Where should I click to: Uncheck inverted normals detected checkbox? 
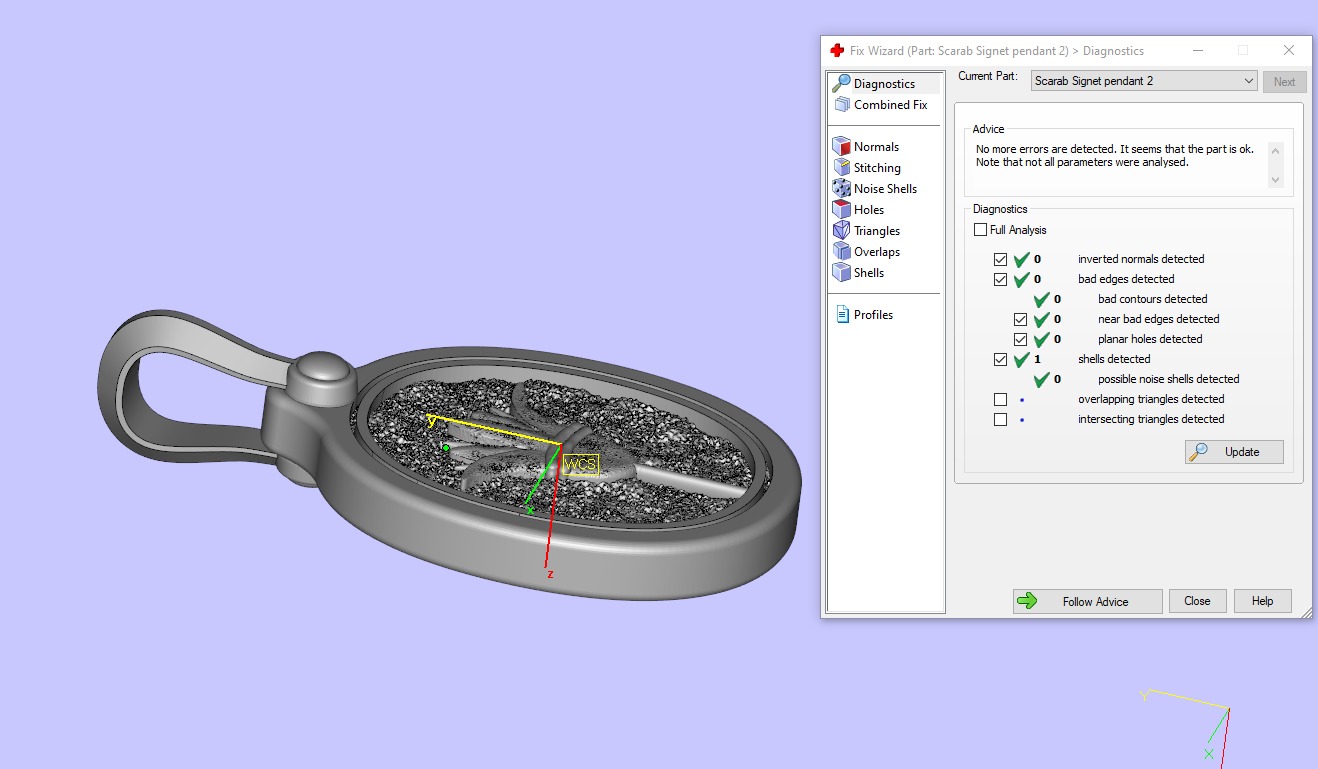[x=1000, y=260]
